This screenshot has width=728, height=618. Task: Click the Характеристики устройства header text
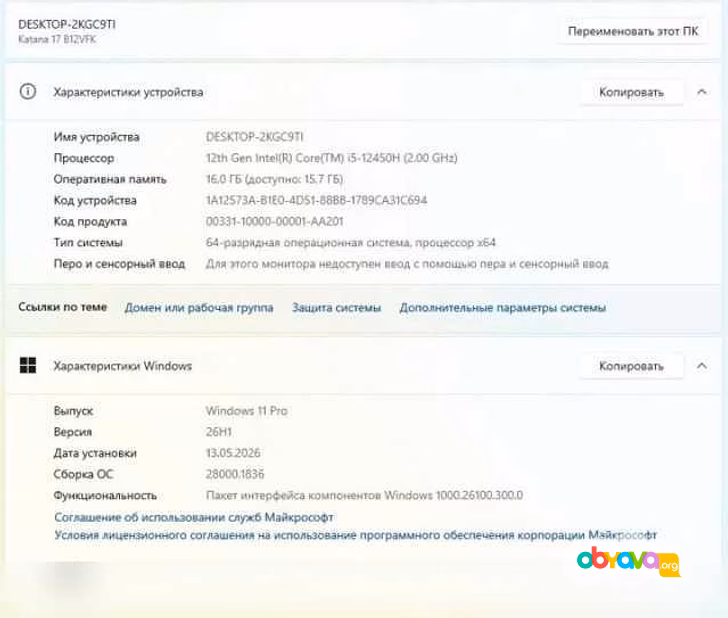(128, 92)
